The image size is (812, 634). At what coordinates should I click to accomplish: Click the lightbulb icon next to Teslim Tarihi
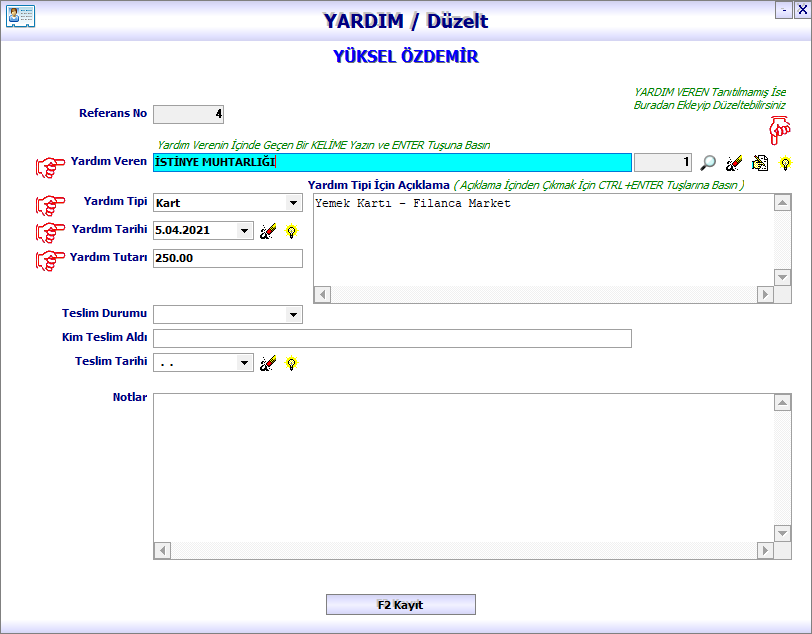tap(291, 363)
